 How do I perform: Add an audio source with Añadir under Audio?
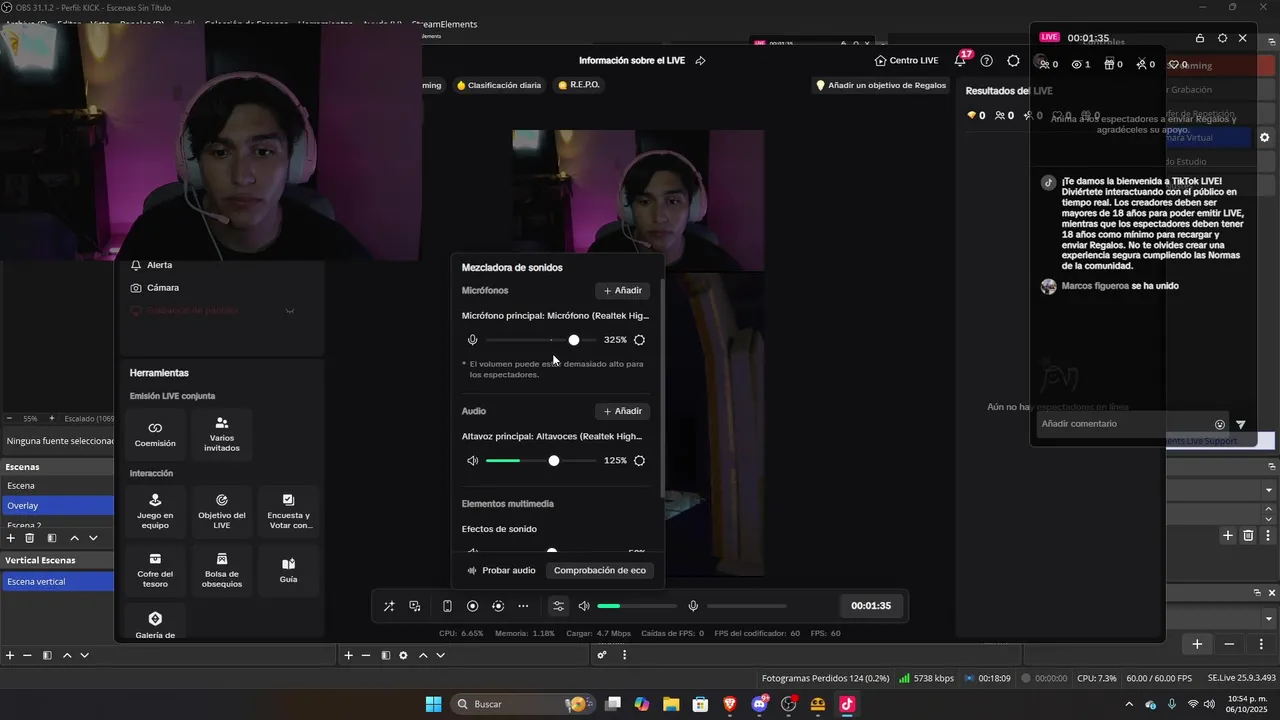[x=622, y=411]
